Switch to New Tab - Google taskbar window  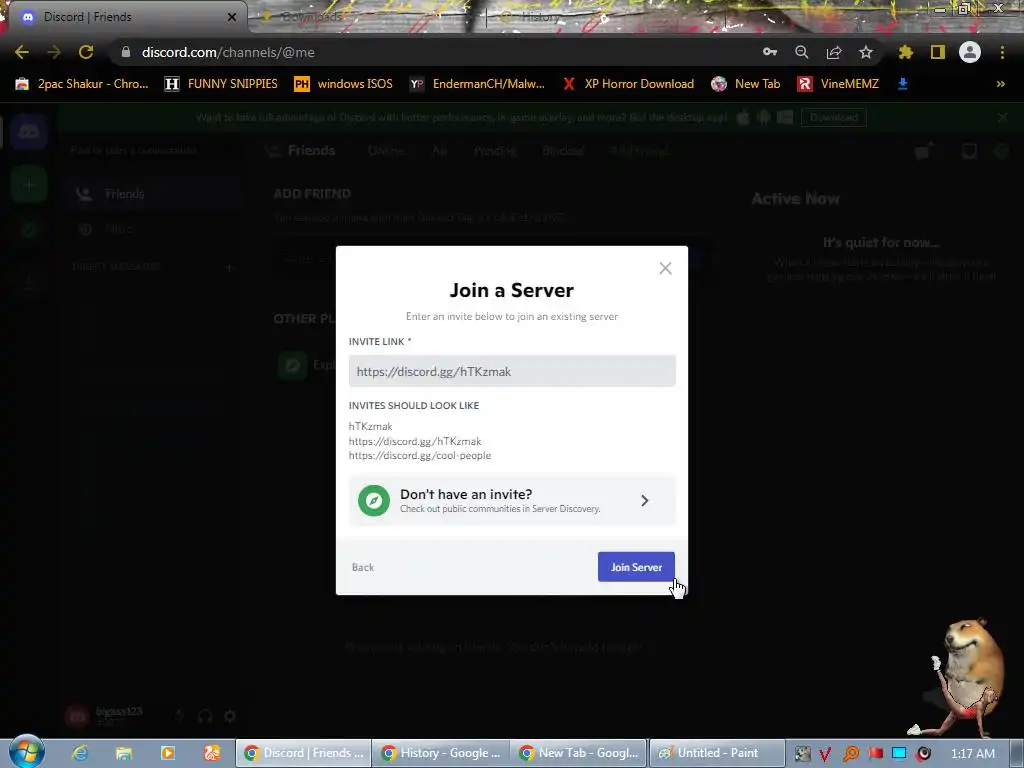(x=579, y=753)
